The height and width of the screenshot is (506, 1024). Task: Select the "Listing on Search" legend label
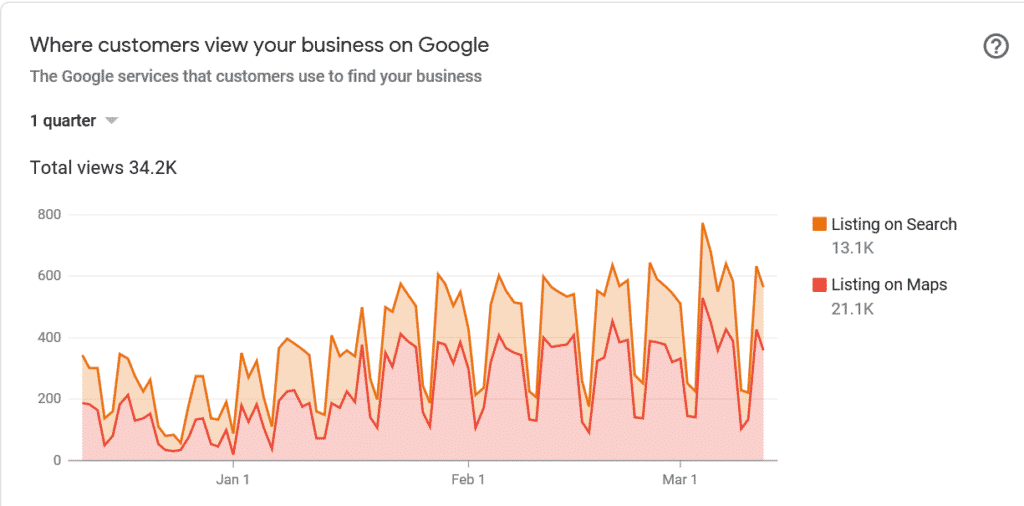(x=893, y=224)
